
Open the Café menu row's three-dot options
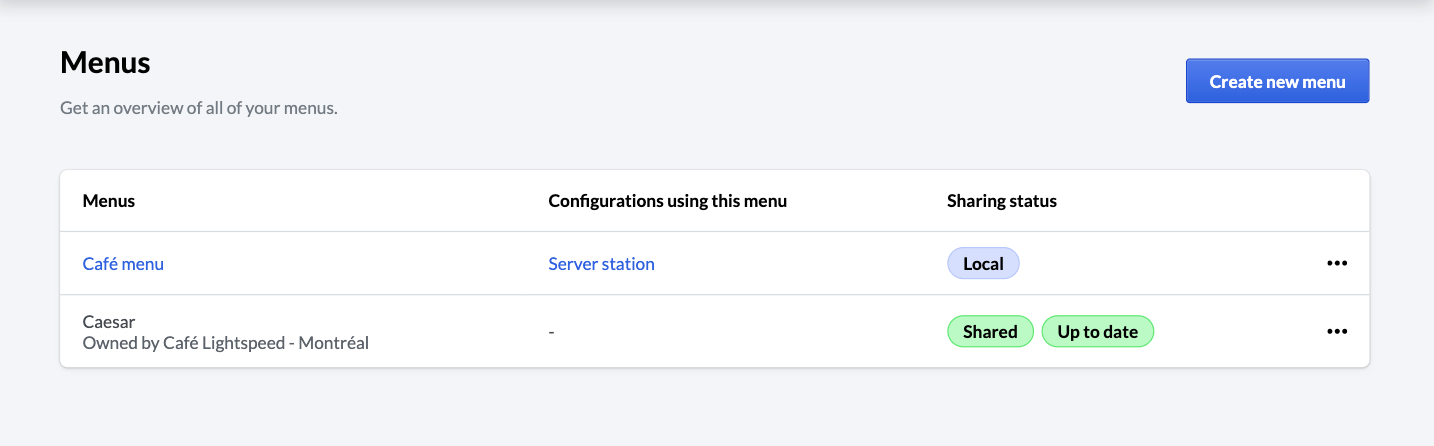(x=1337, y=264)
